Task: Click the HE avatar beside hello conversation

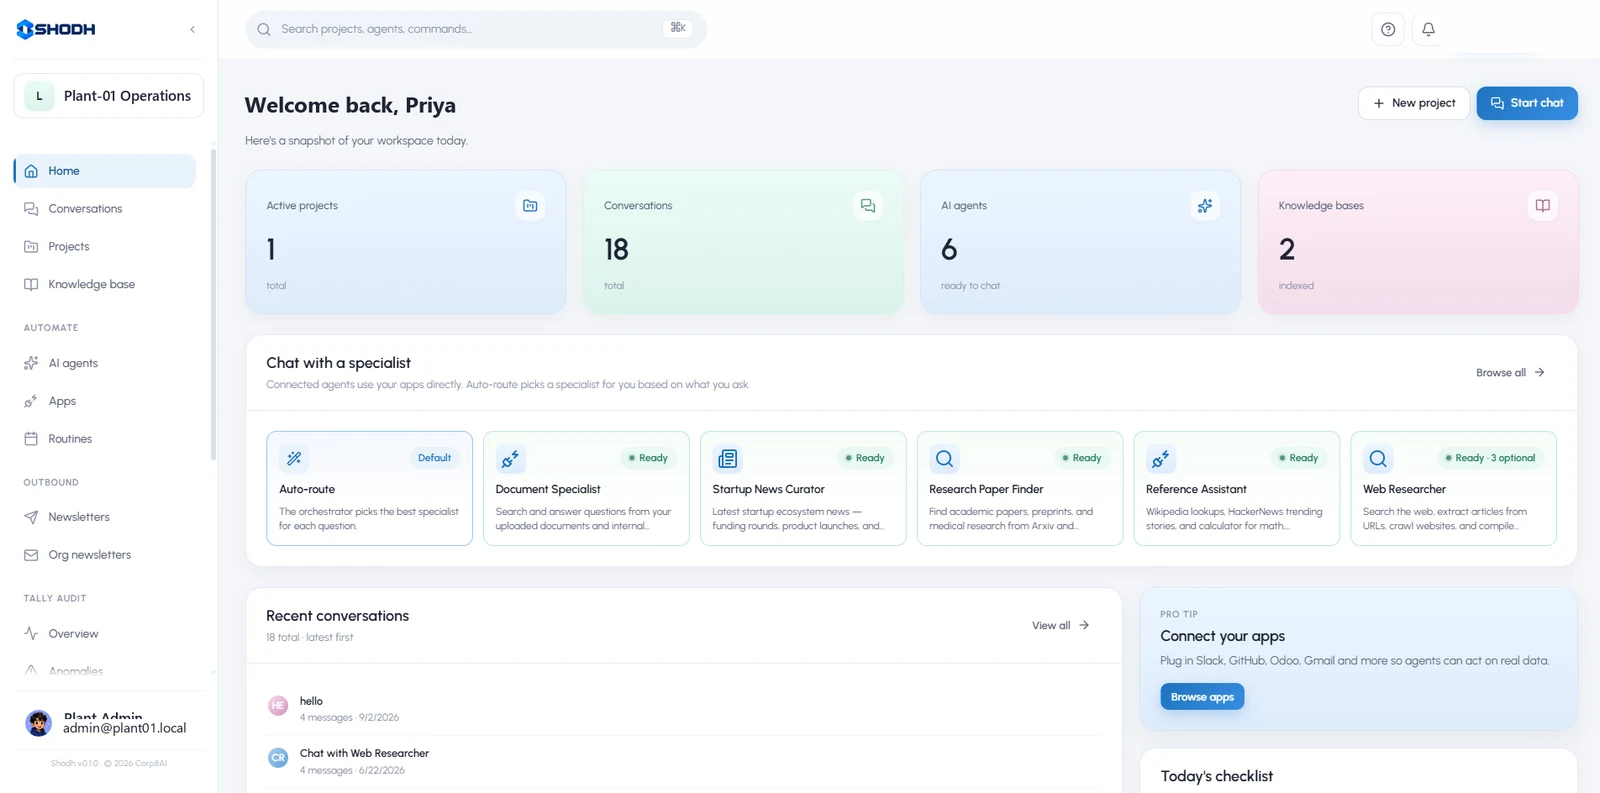Action: pos(278,706)
